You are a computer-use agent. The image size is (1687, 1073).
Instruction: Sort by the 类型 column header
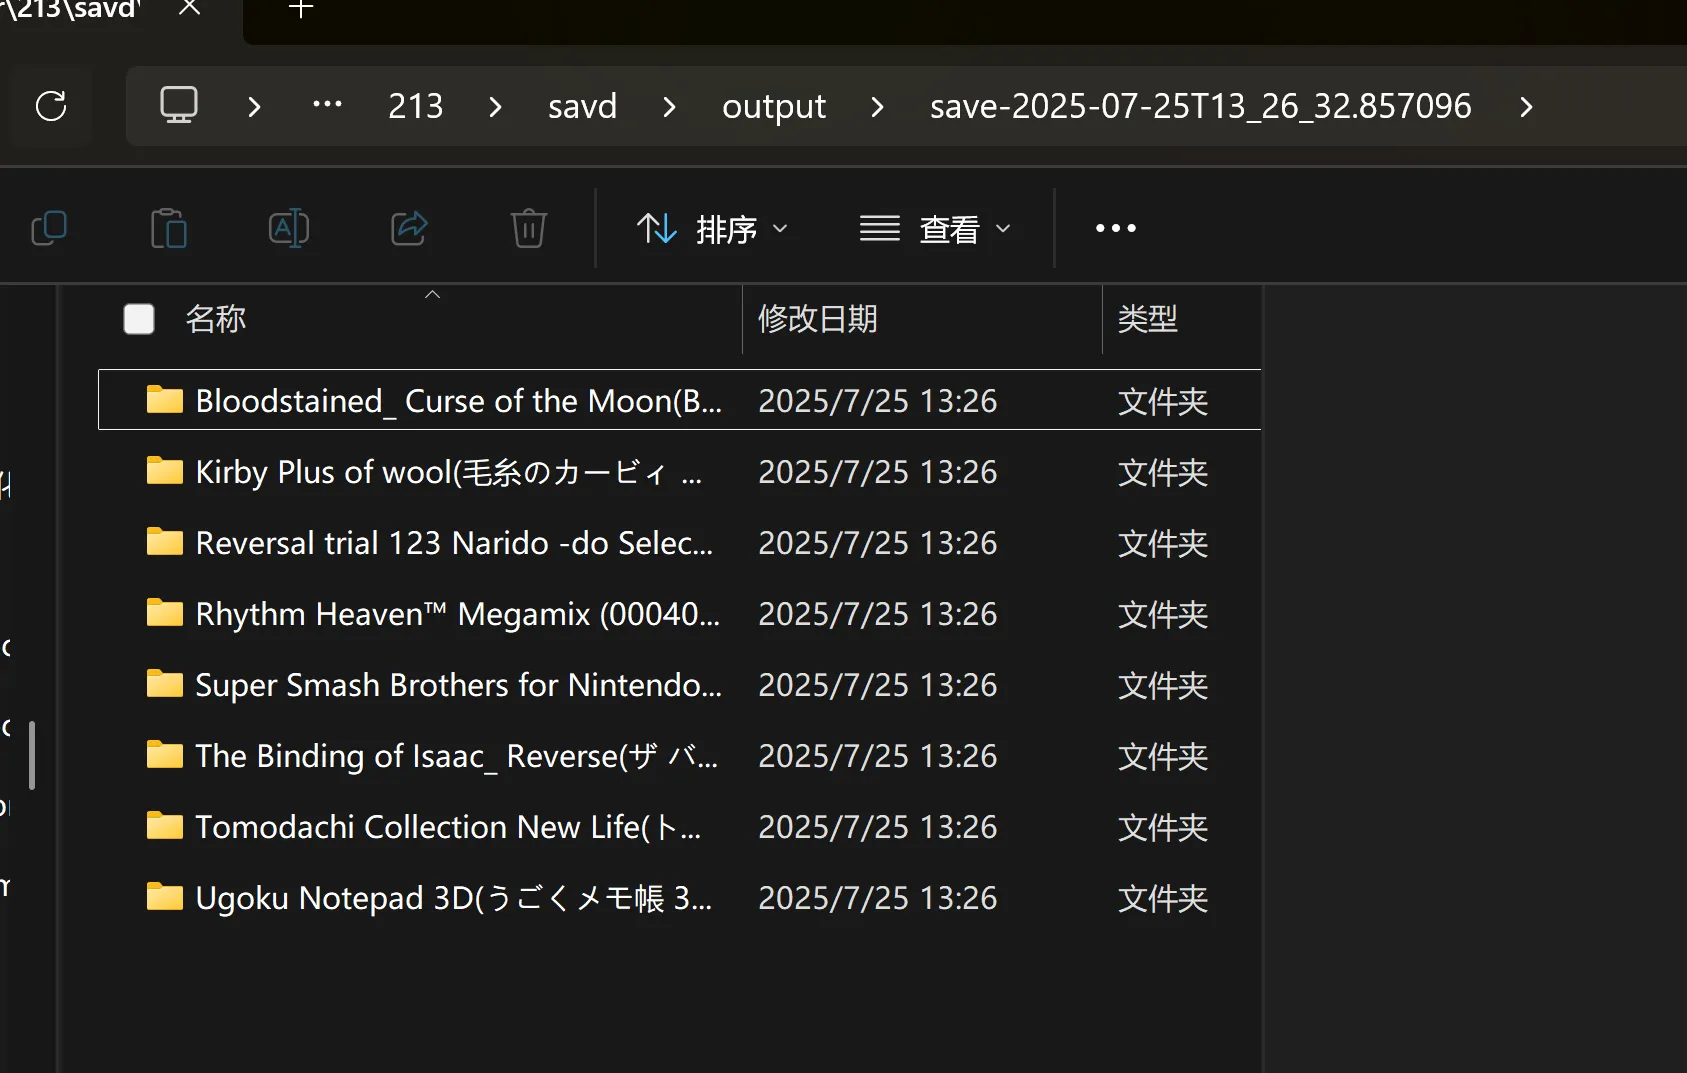[x=1147, y=319]
